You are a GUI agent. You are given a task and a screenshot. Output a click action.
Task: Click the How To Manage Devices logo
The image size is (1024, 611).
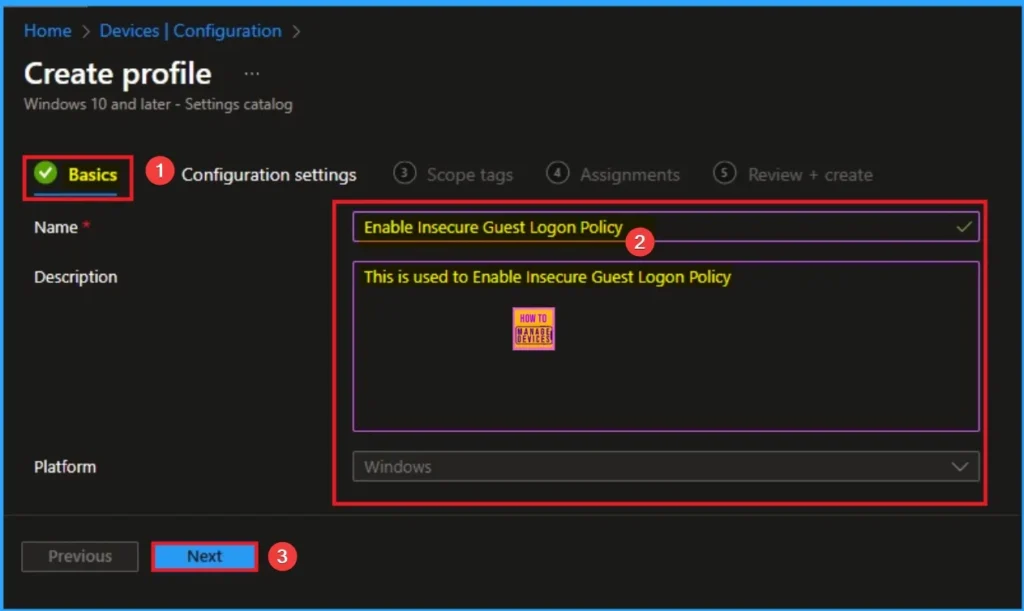pos(533,328)
